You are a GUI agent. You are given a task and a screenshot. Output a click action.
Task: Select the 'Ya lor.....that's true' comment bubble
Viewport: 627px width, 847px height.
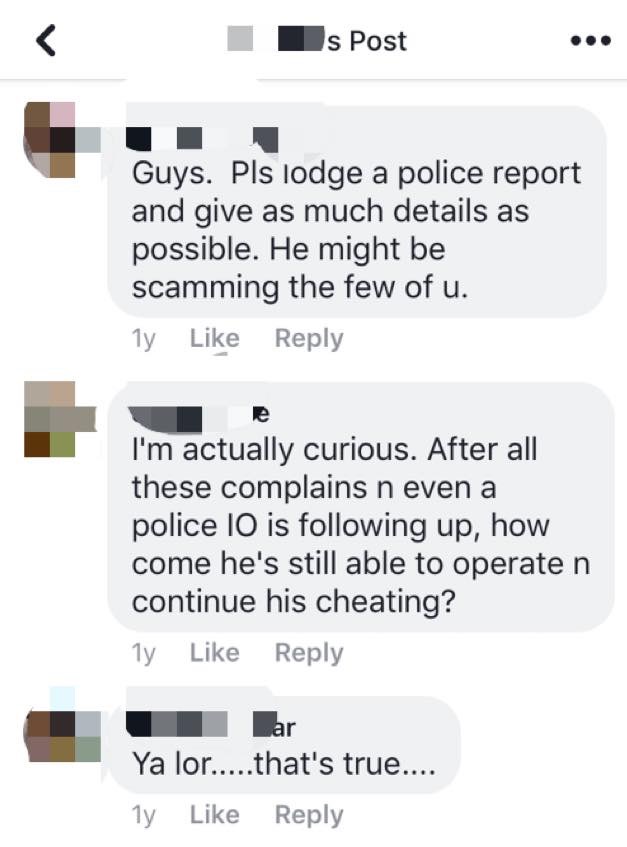click(284, 745)
